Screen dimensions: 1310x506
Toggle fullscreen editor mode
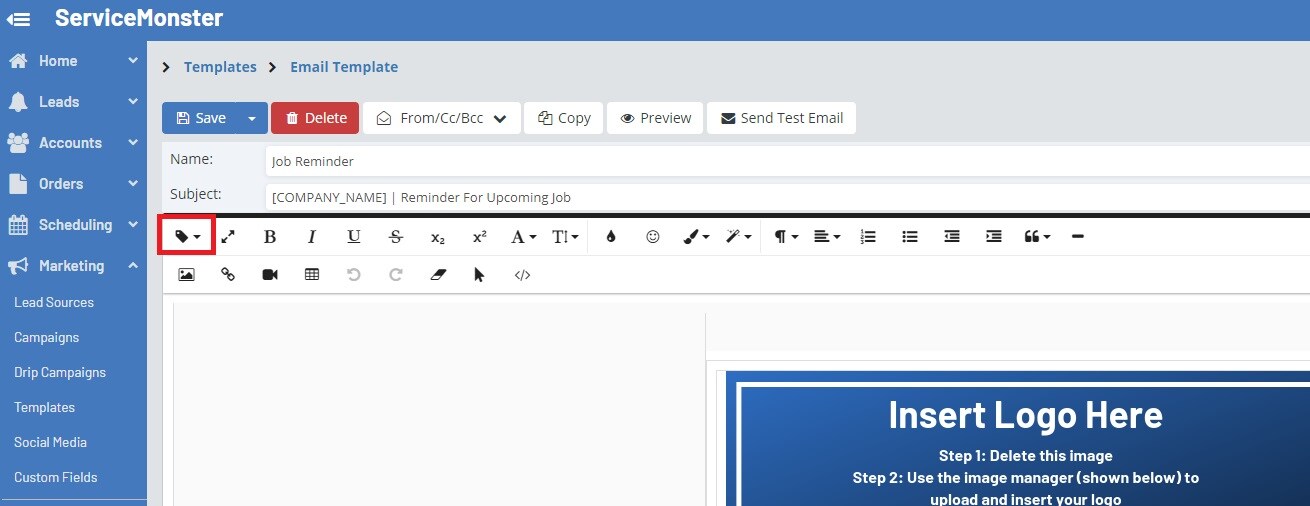pos(228,237)
